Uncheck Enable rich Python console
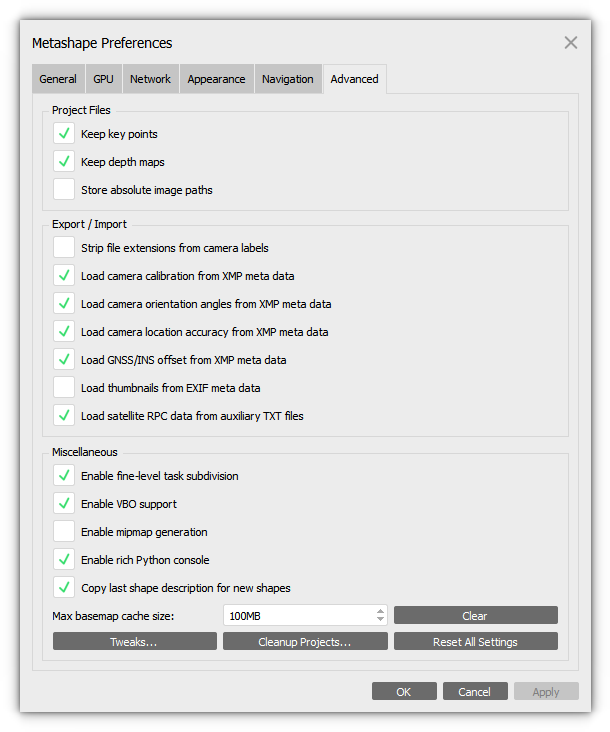The width and height of the screenshot is (610, 732). click(x=64, y=560)
